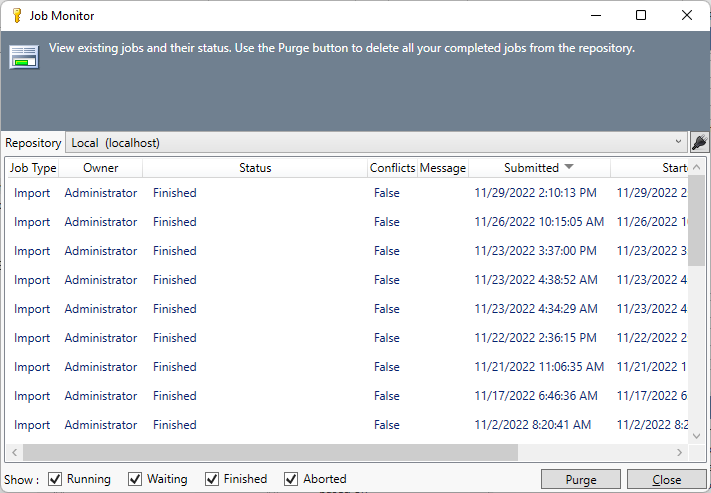Click the vertical scrollbar up arrow
Viewport: 711px width, 493px height.
tap(696, 167)
